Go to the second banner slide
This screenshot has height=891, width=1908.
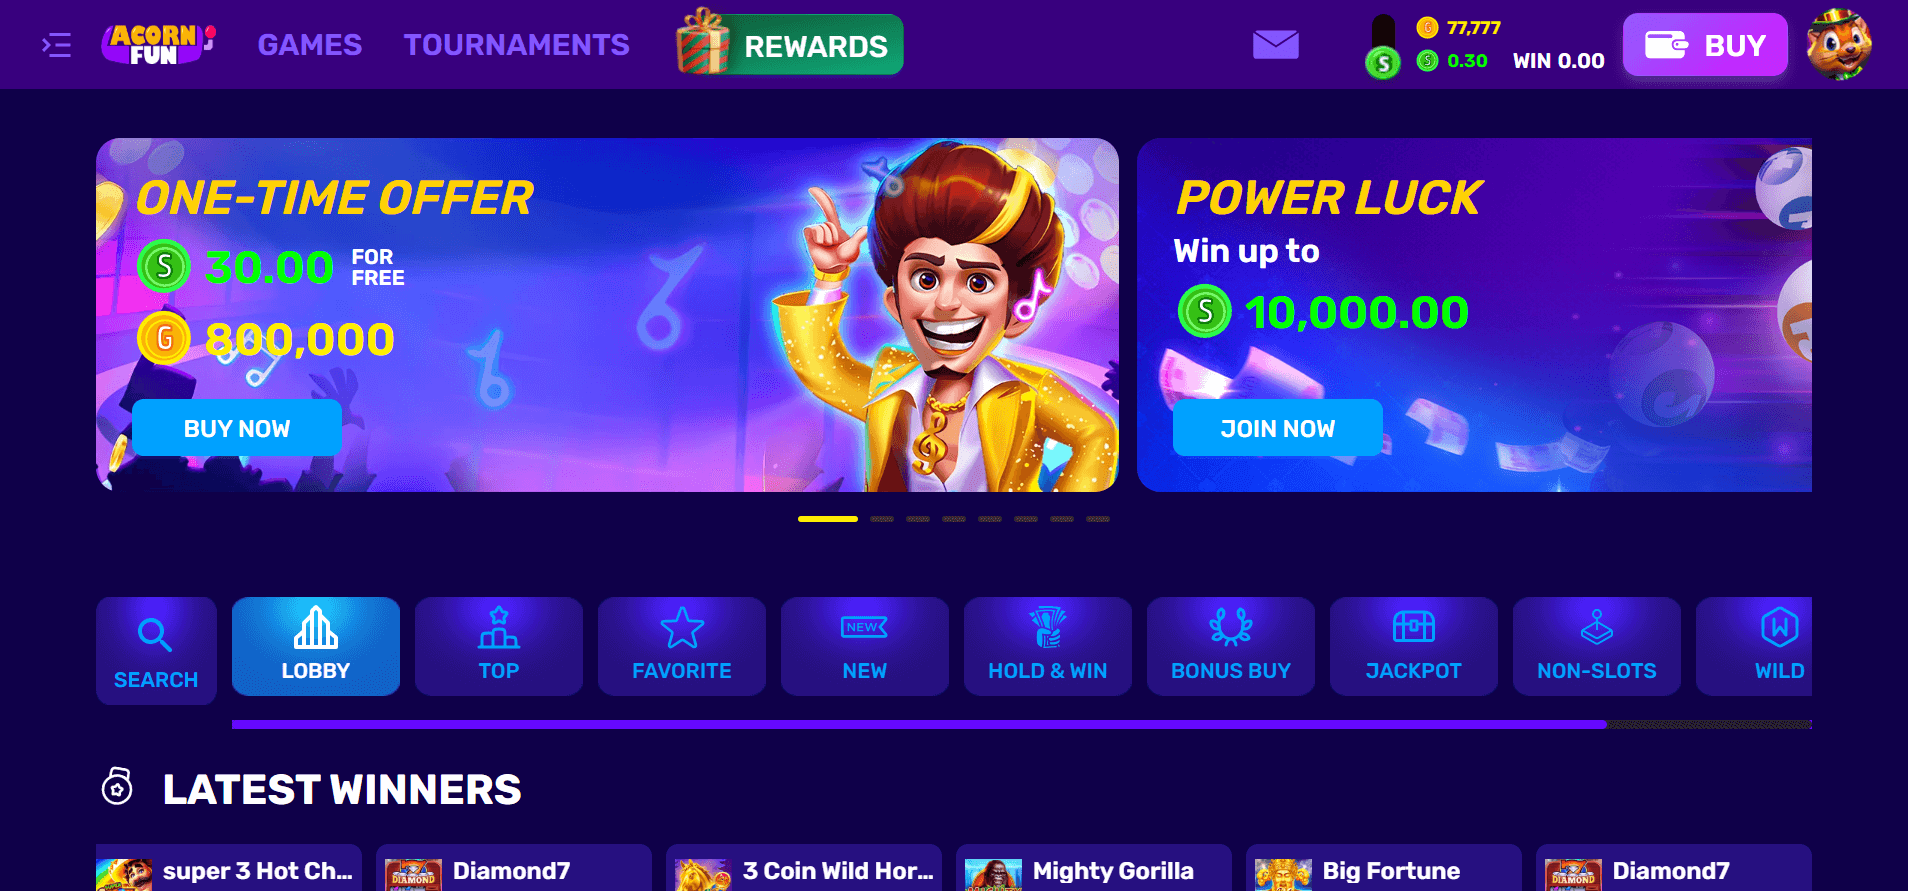(x=882, y=519)
